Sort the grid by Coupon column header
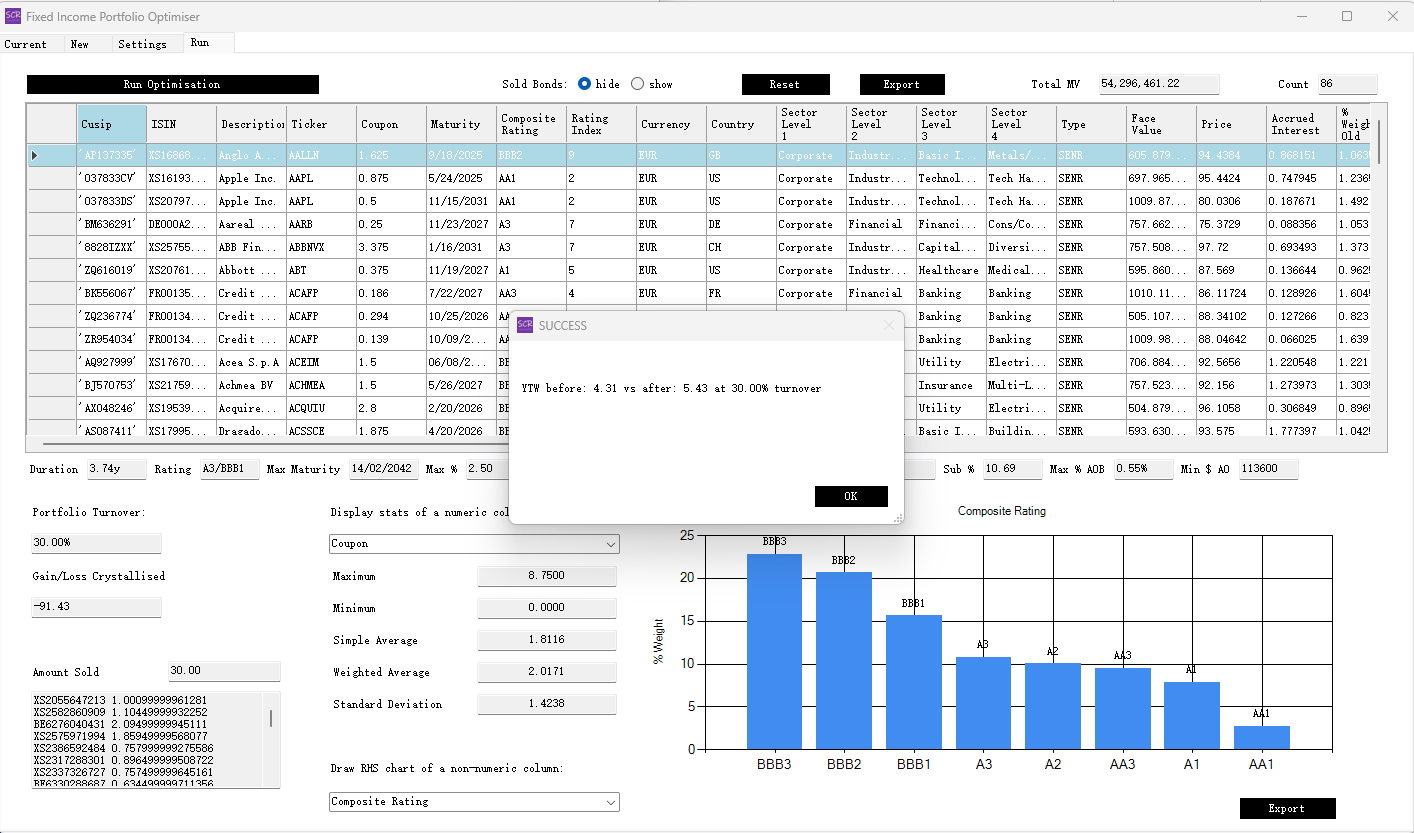This screenshot has height=833, width=1414. 390,124
